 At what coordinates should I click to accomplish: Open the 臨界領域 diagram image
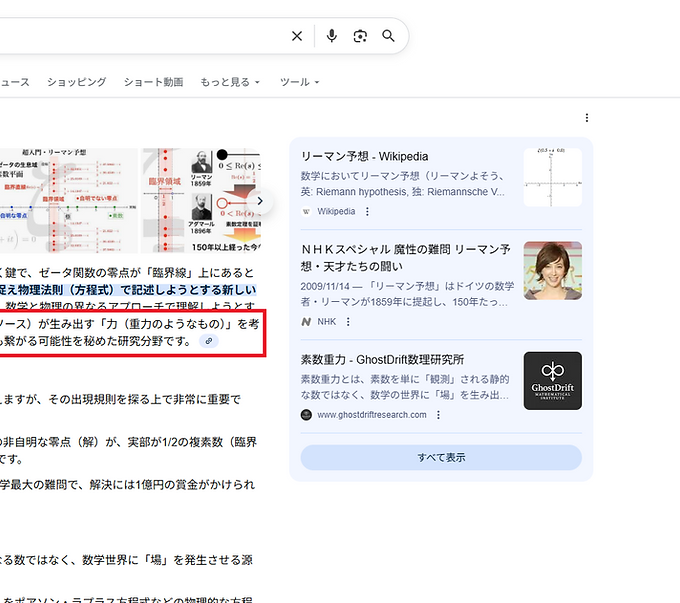click(201, 200)
